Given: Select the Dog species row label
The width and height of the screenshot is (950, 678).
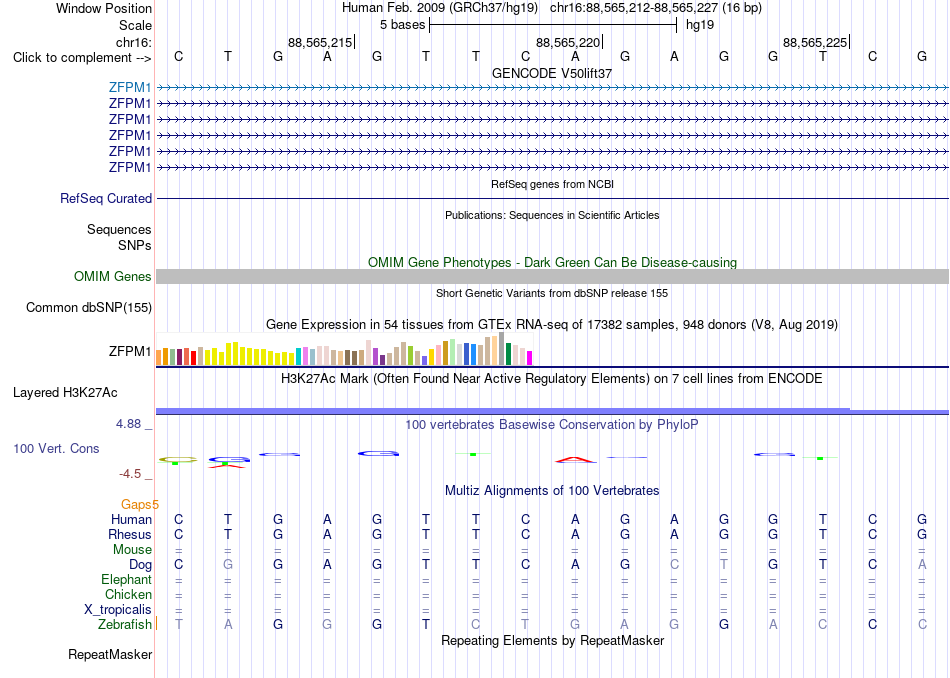Looking at the screenshot, I should click(140, 565).
